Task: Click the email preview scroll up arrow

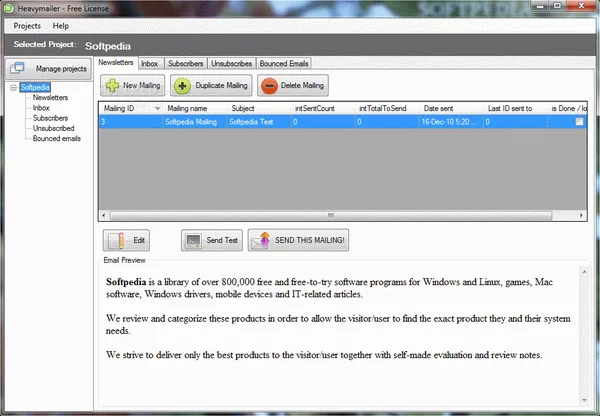Action: [584, 272]
